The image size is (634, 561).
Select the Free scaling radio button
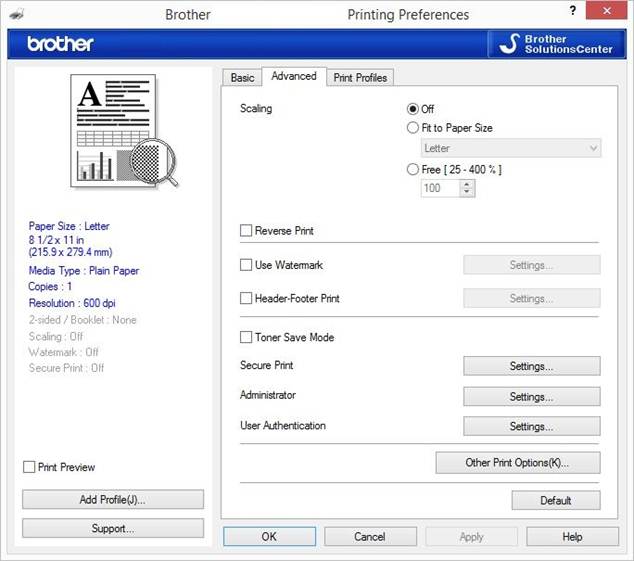(413, 169)
